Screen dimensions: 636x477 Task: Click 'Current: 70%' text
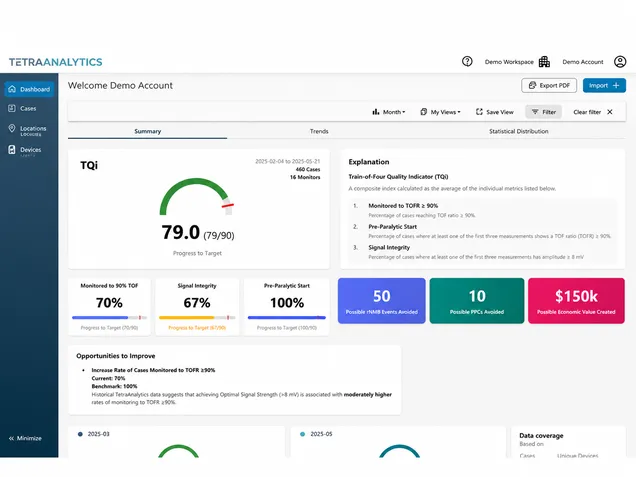tap(108, 378)
